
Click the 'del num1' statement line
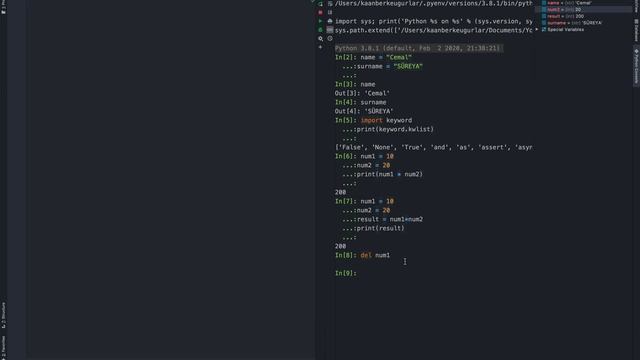click(375, 255)
